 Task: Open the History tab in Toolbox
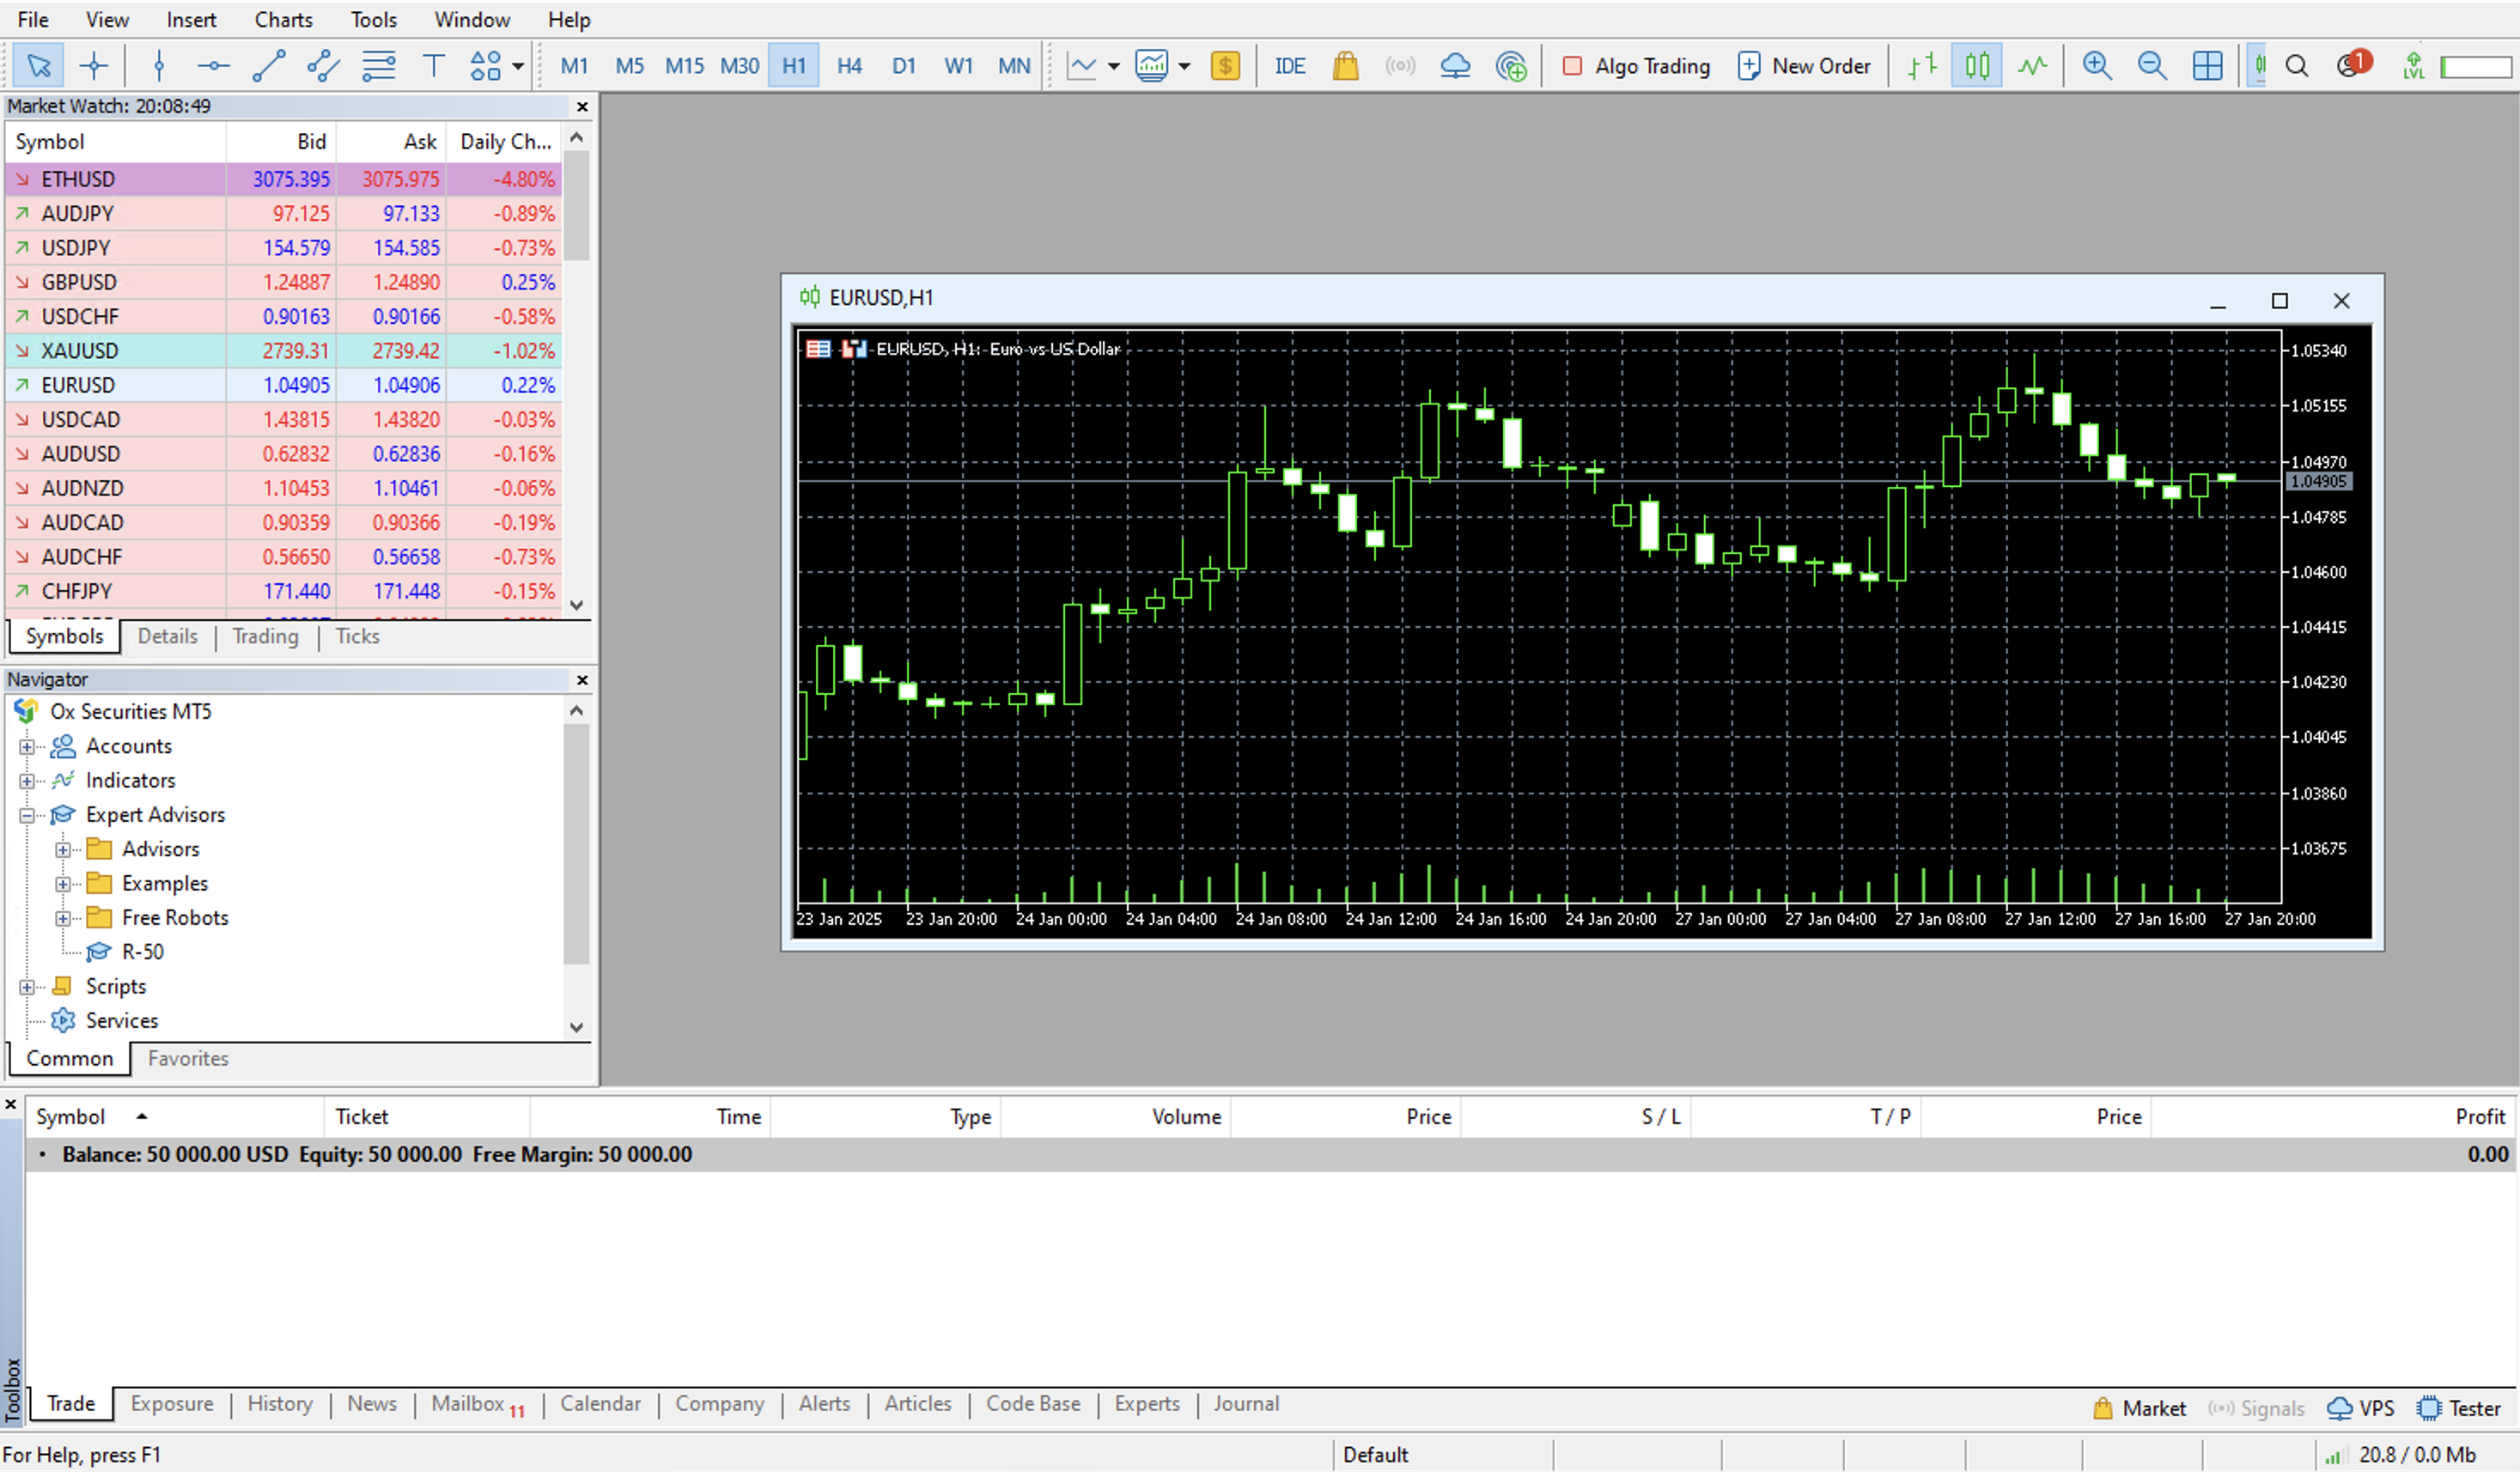point(280,1404)
